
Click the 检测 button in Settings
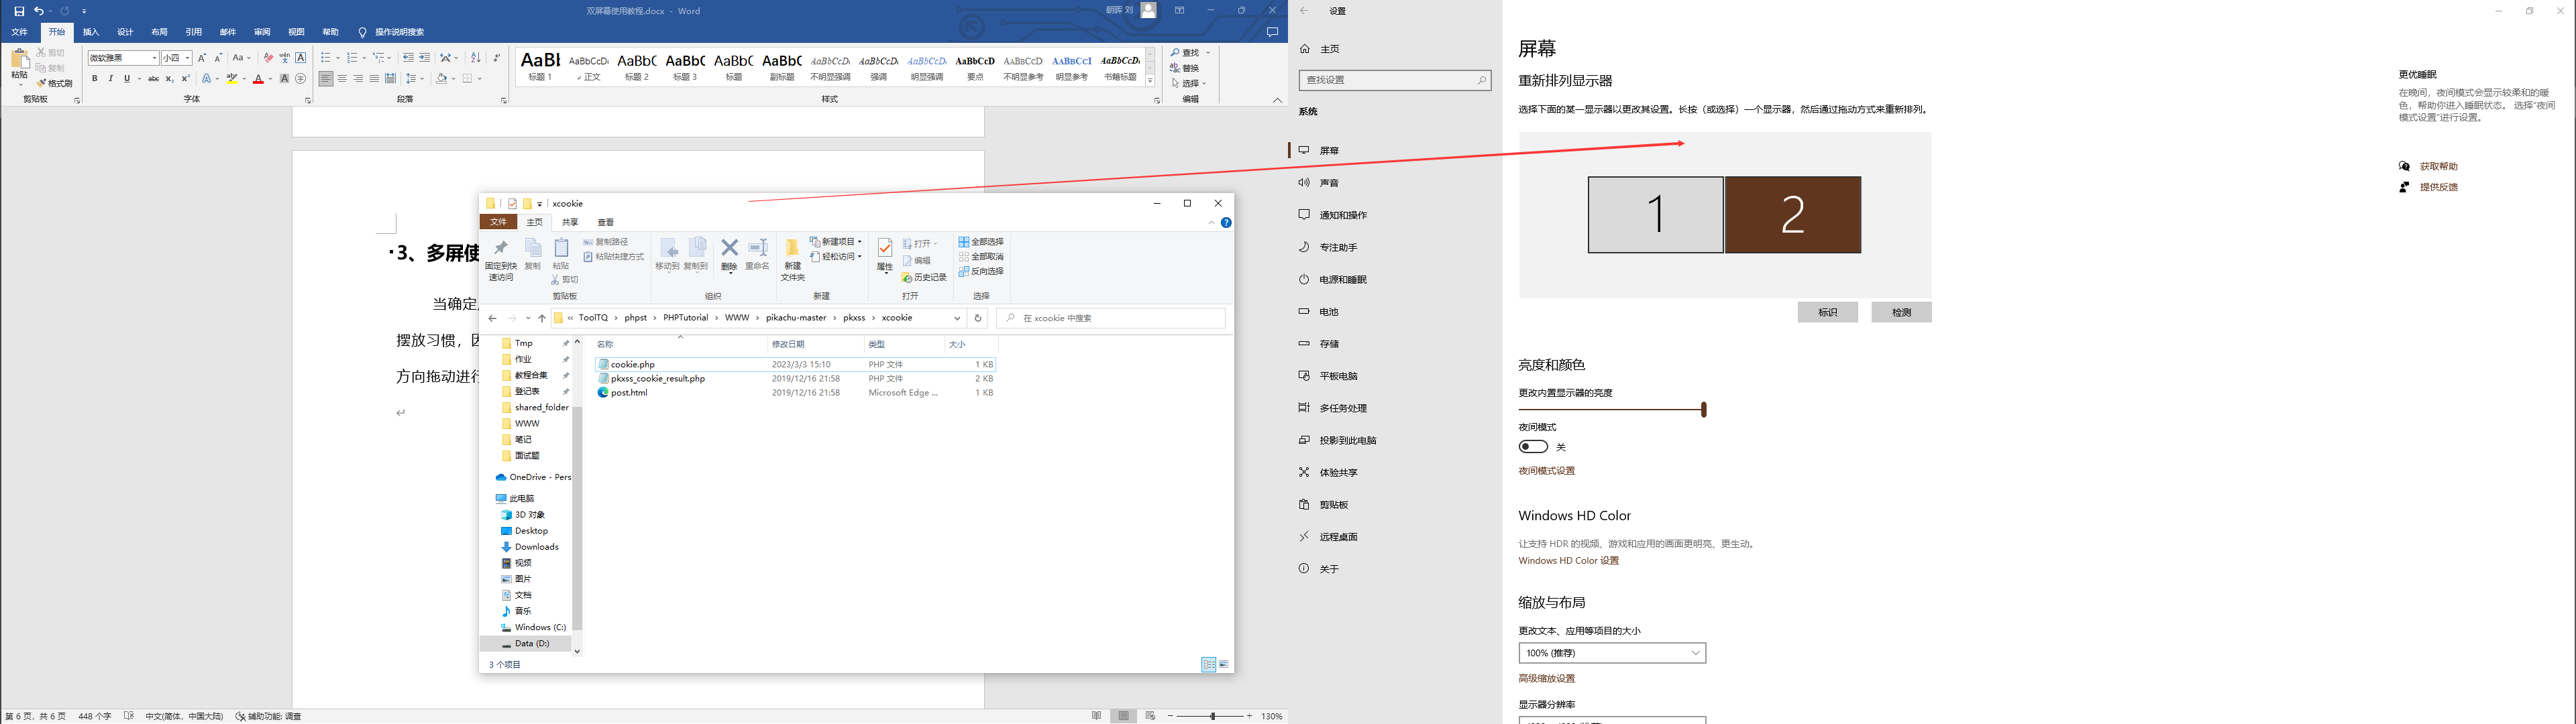[1901, 312]
